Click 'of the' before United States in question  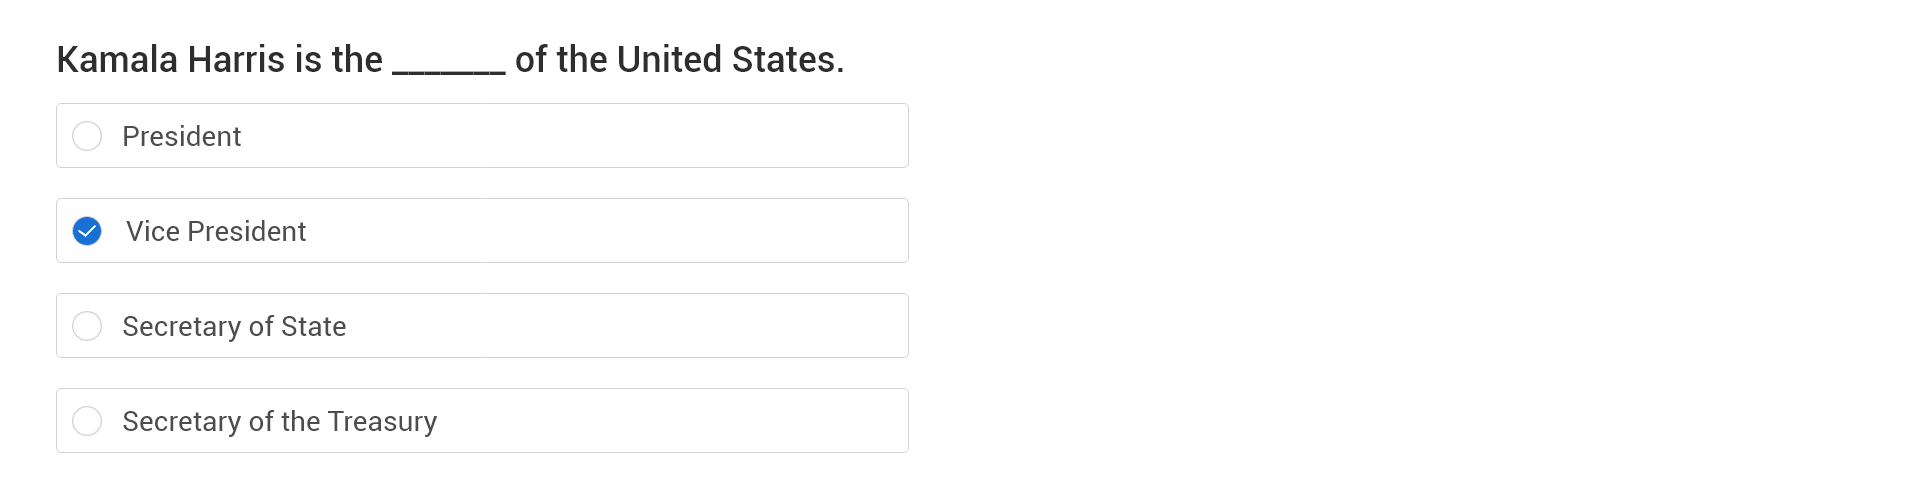coord(561,60)
